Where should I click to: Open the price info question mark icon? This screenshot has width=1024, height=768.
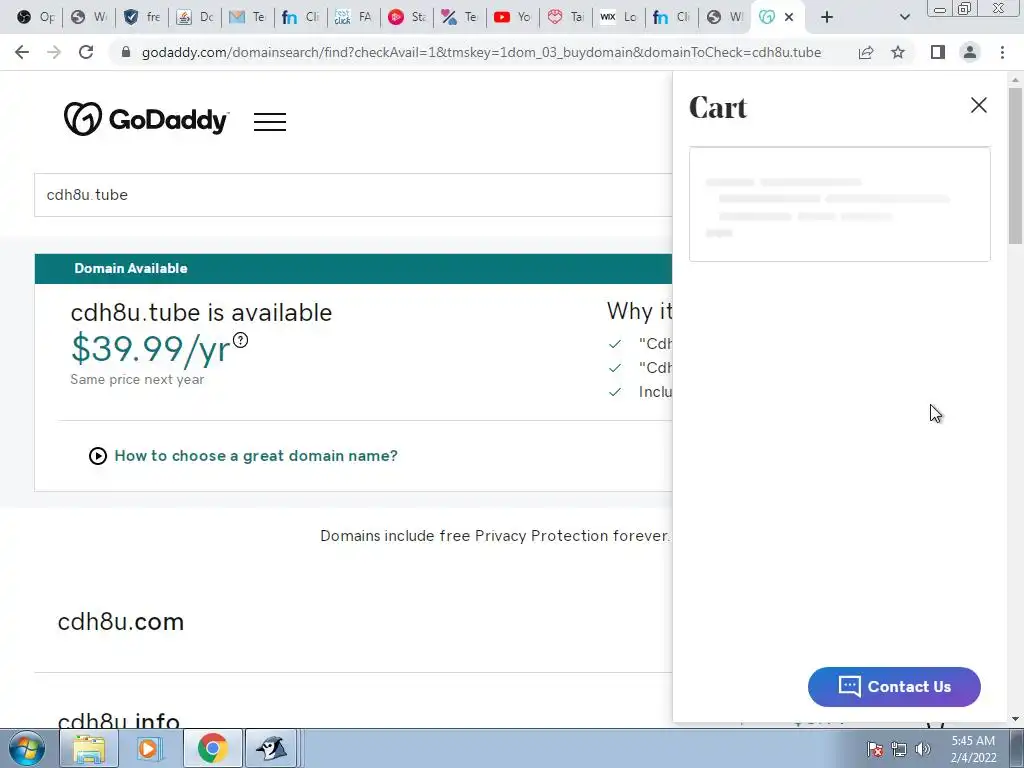pos(240,340)
